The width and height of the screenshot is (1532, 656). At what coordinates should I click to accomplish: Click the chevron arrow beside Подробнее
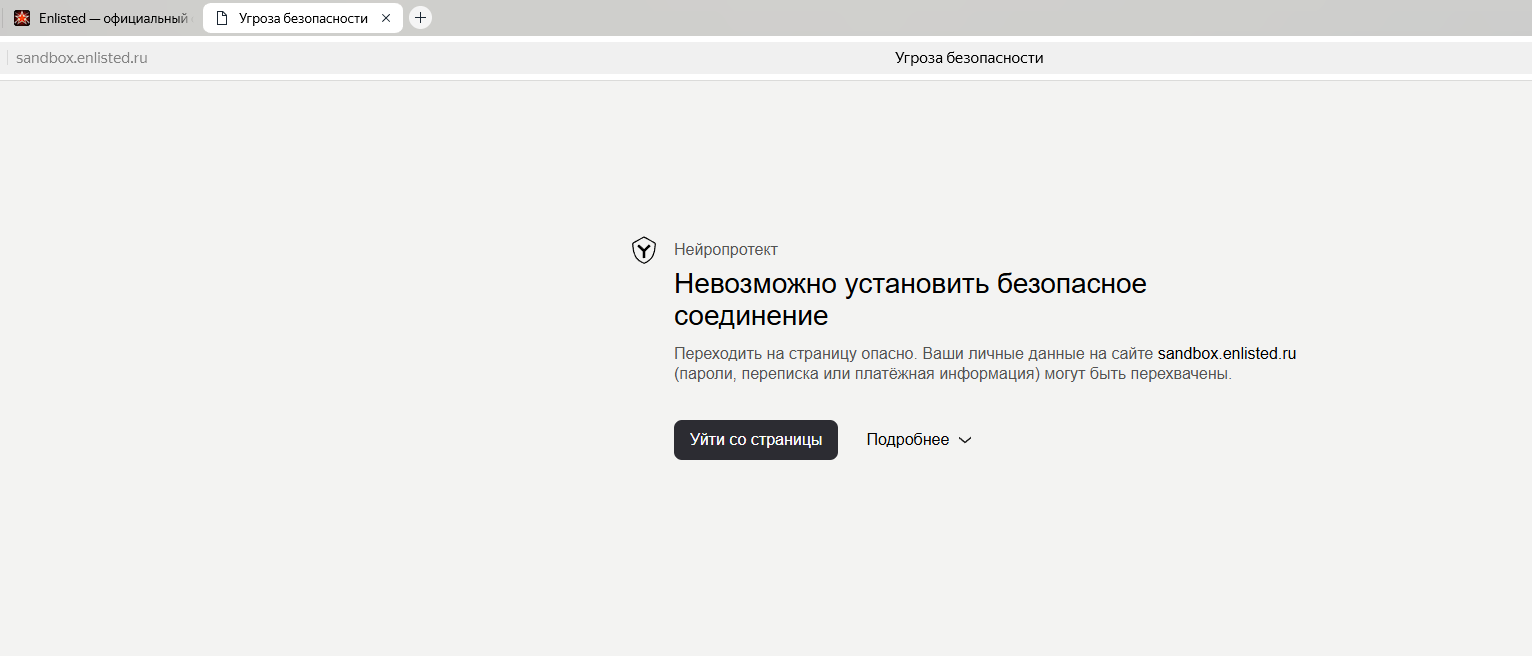[965, 440]
